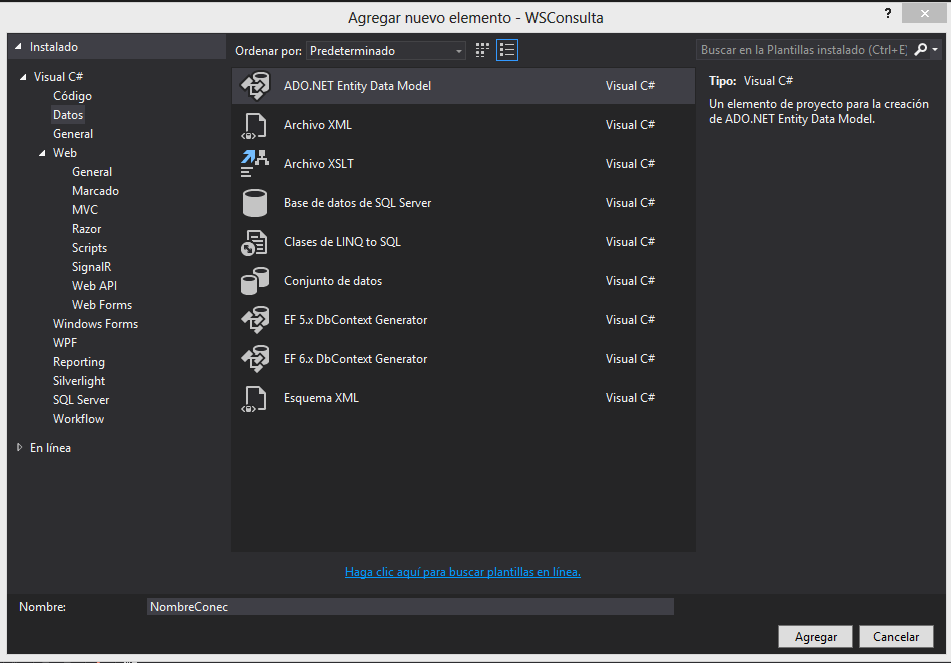Screen dimensions: 951x663
Task: Collapse the Visual C# tree node
Action: click(x=23, y=77)
